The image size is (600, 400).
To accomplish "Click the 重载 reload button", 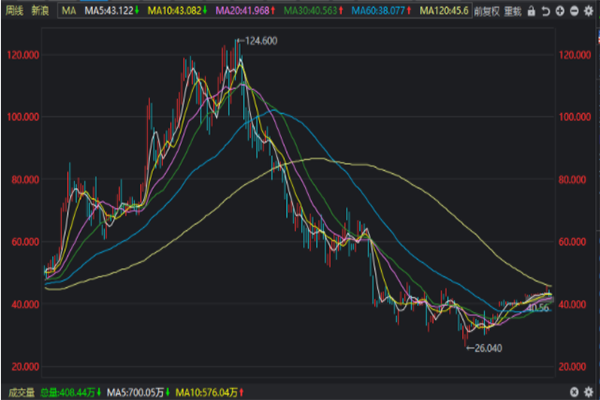I will (513, 11).
